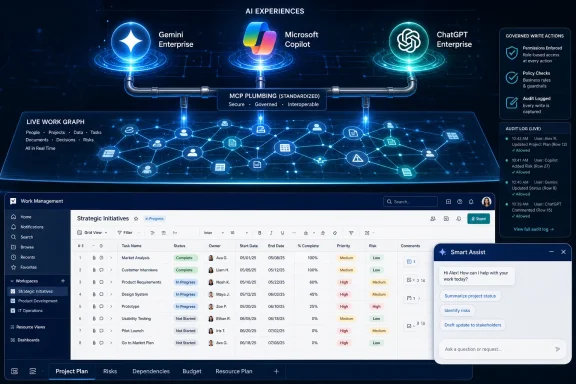576x384 pixels.
Task: Minimize the Smart Assist panel
Action: (551, 252)
